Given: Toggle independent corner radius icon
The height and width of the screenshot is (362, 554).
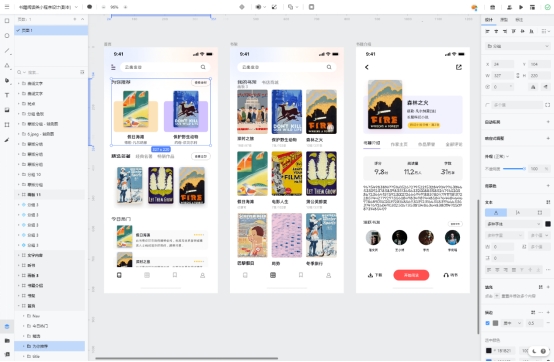Looking at the screenshot, I should coord(547,105).
